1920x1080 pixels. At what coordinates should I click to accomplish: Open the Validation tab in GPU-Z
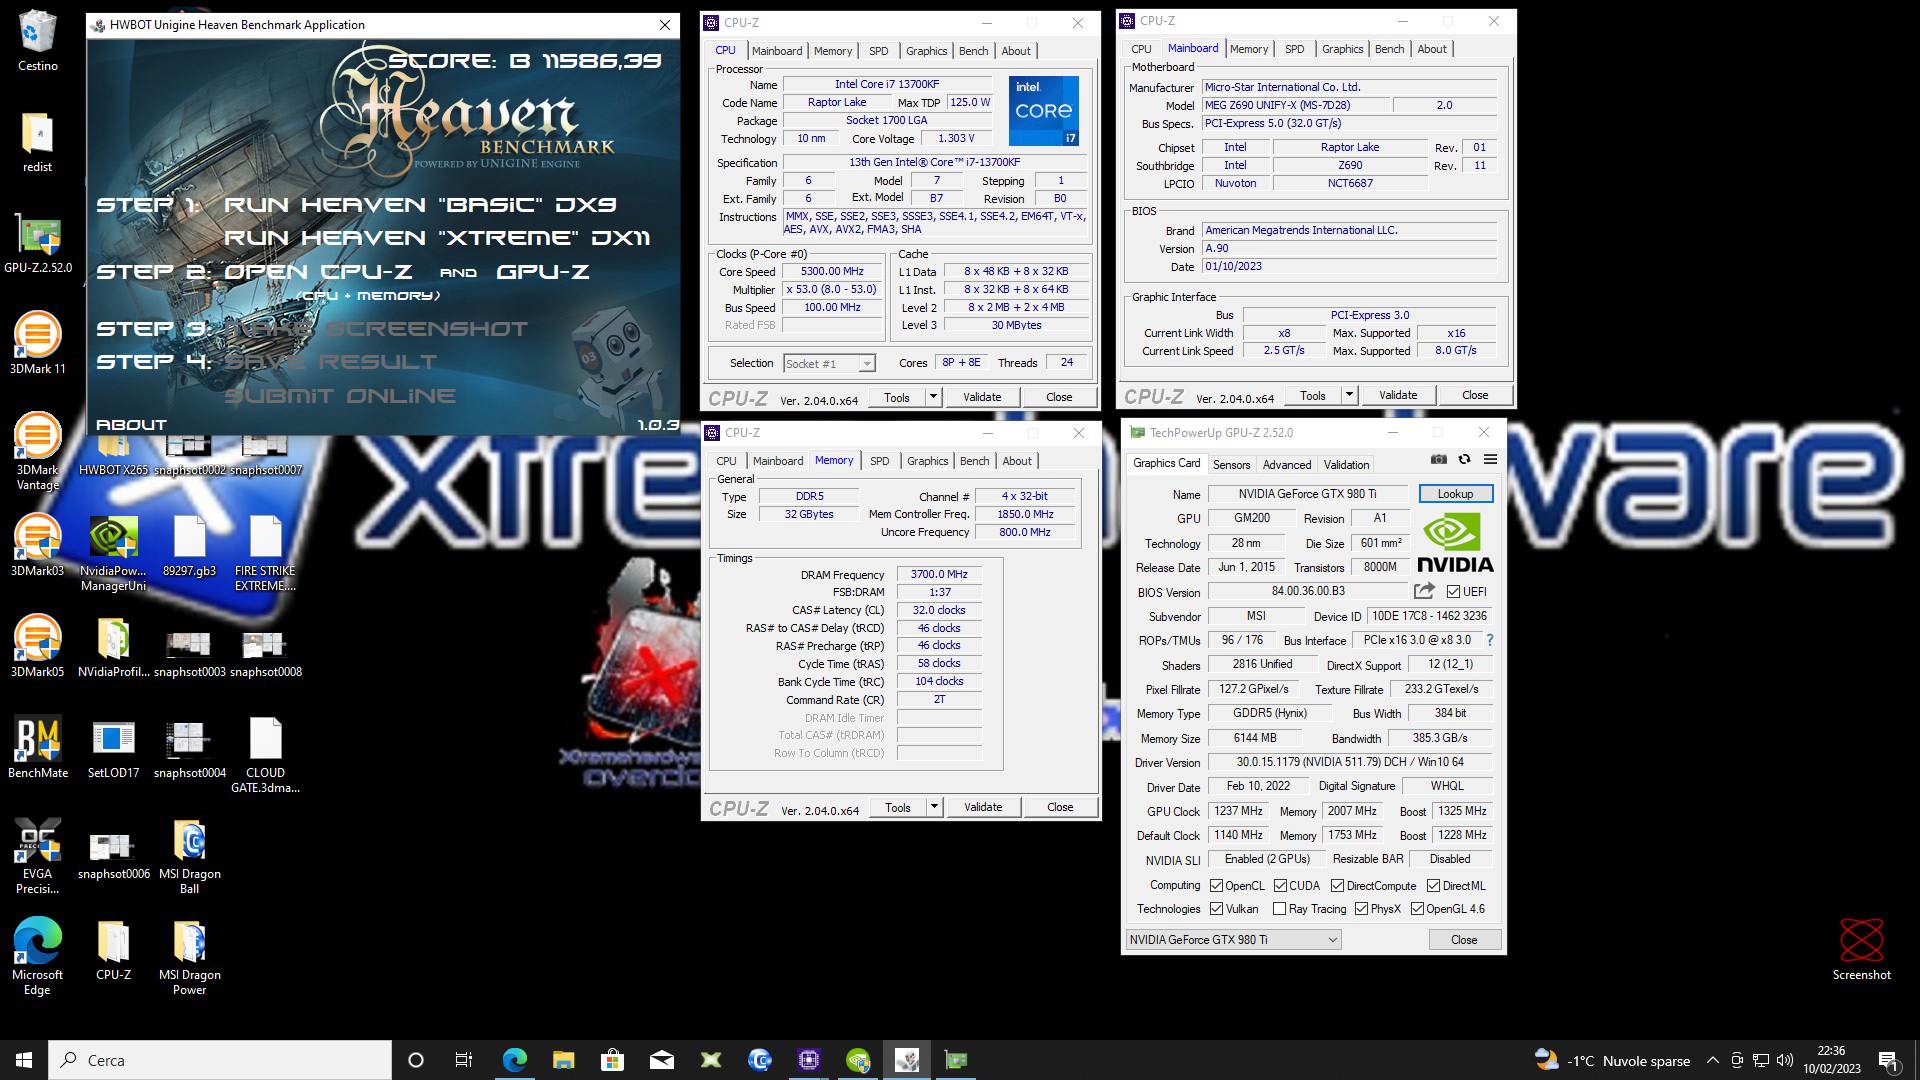[x=1346, y=464]
